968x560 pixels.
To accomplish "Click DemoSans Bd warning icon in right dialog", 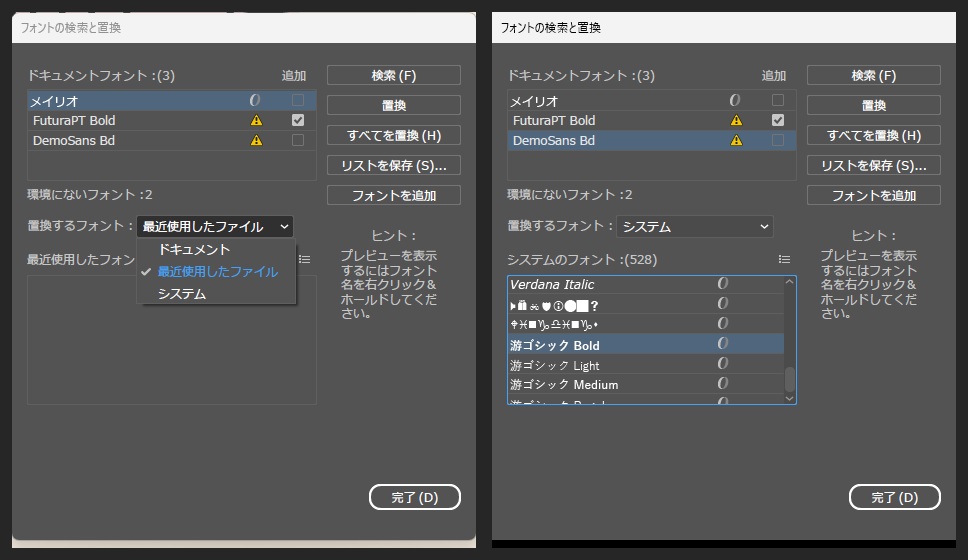I will point(736,140).
